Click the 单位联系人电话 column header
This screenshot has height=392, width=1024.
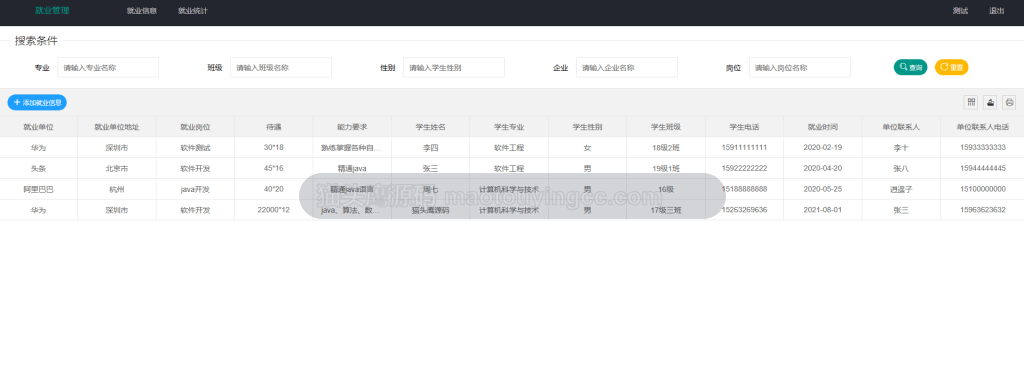983,127
